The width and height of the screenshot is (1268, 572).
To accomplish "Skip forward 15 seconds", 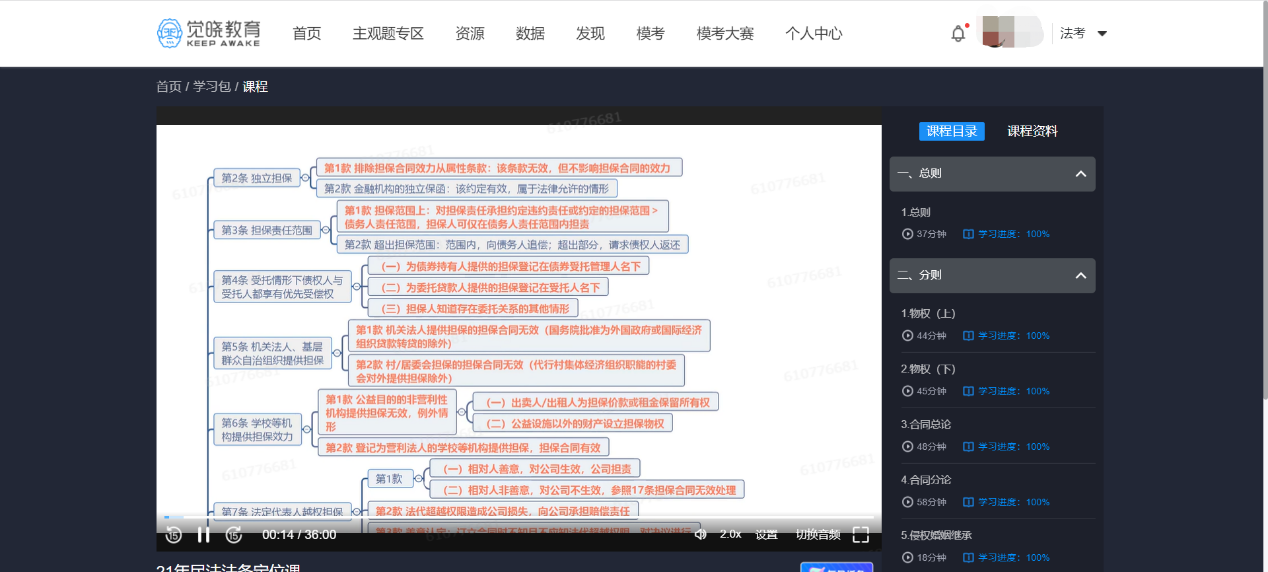I will 234,535.
